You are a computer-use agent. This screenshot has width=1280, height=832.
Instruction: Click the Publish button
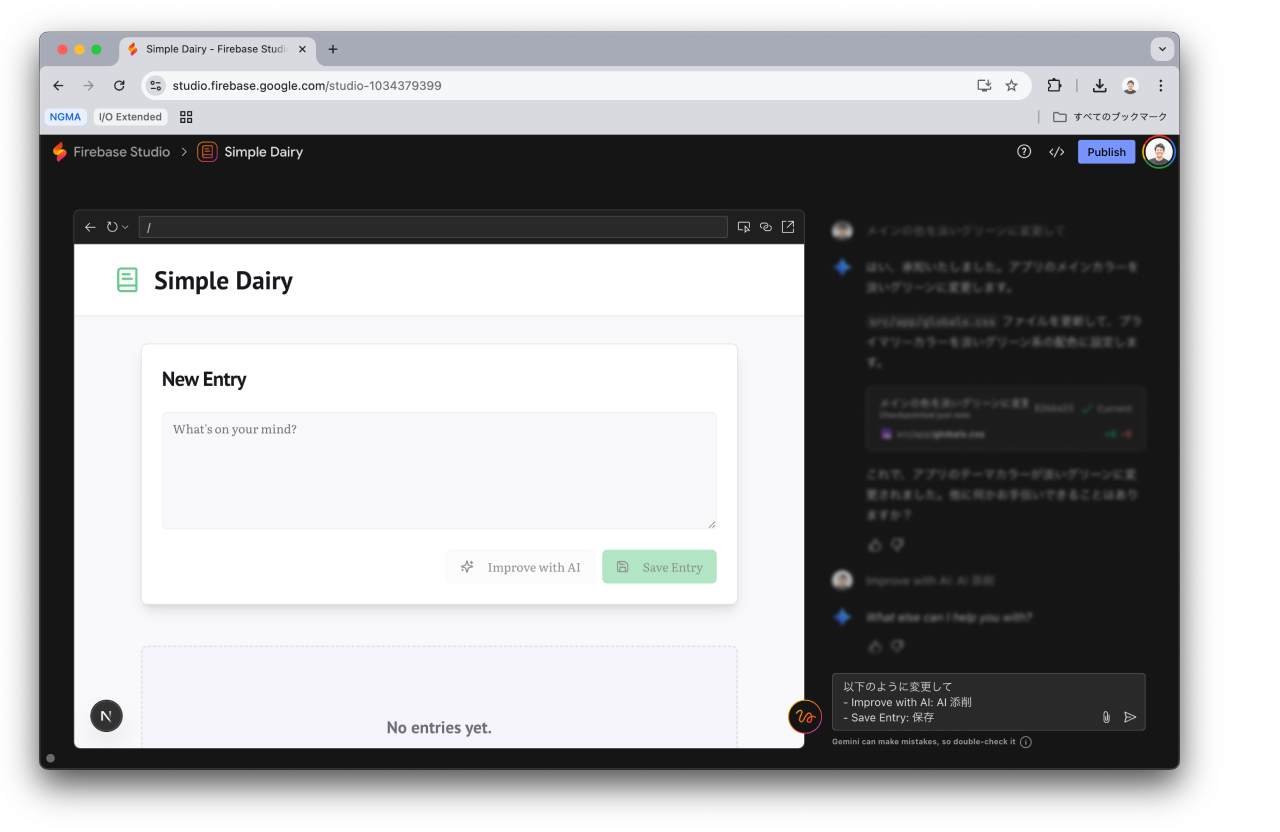[1105, 151]
